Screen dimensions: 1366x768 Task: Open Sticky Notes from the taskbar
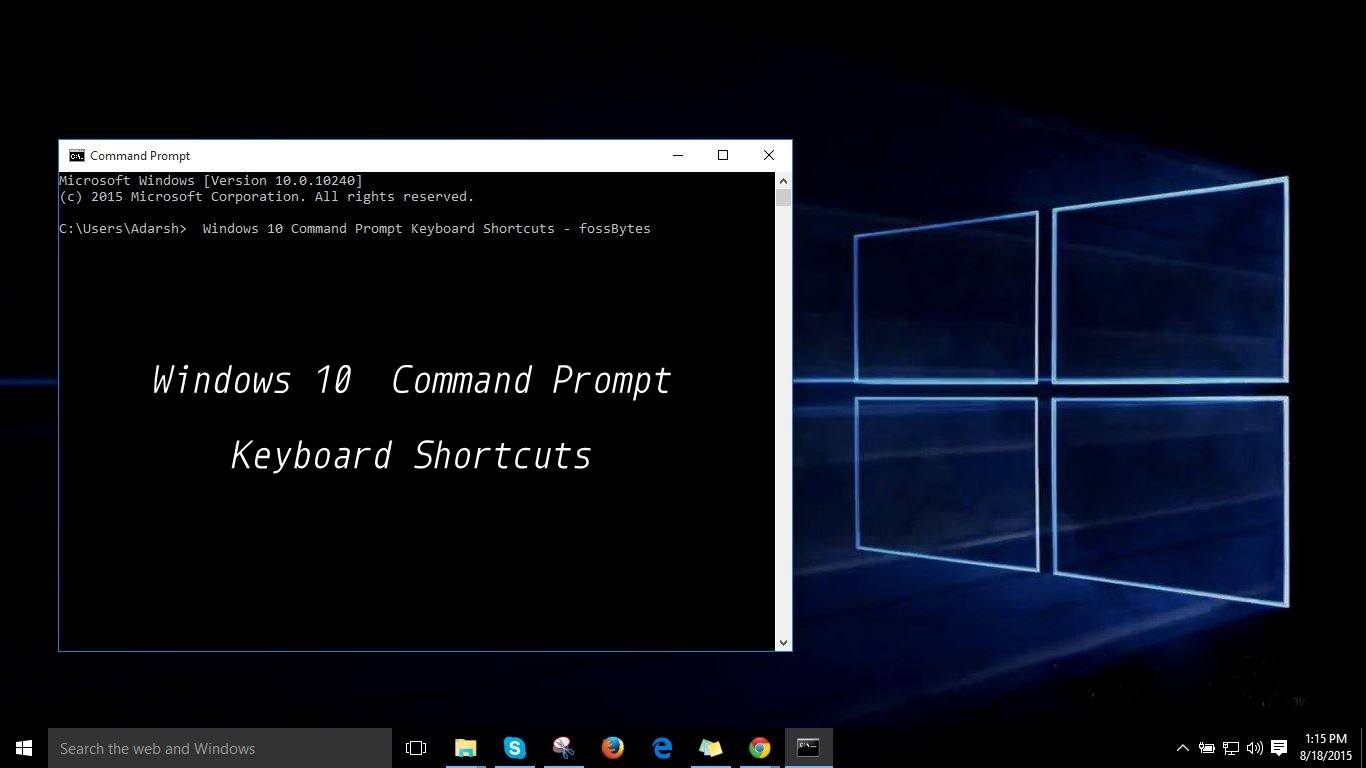tap(710, 748)
